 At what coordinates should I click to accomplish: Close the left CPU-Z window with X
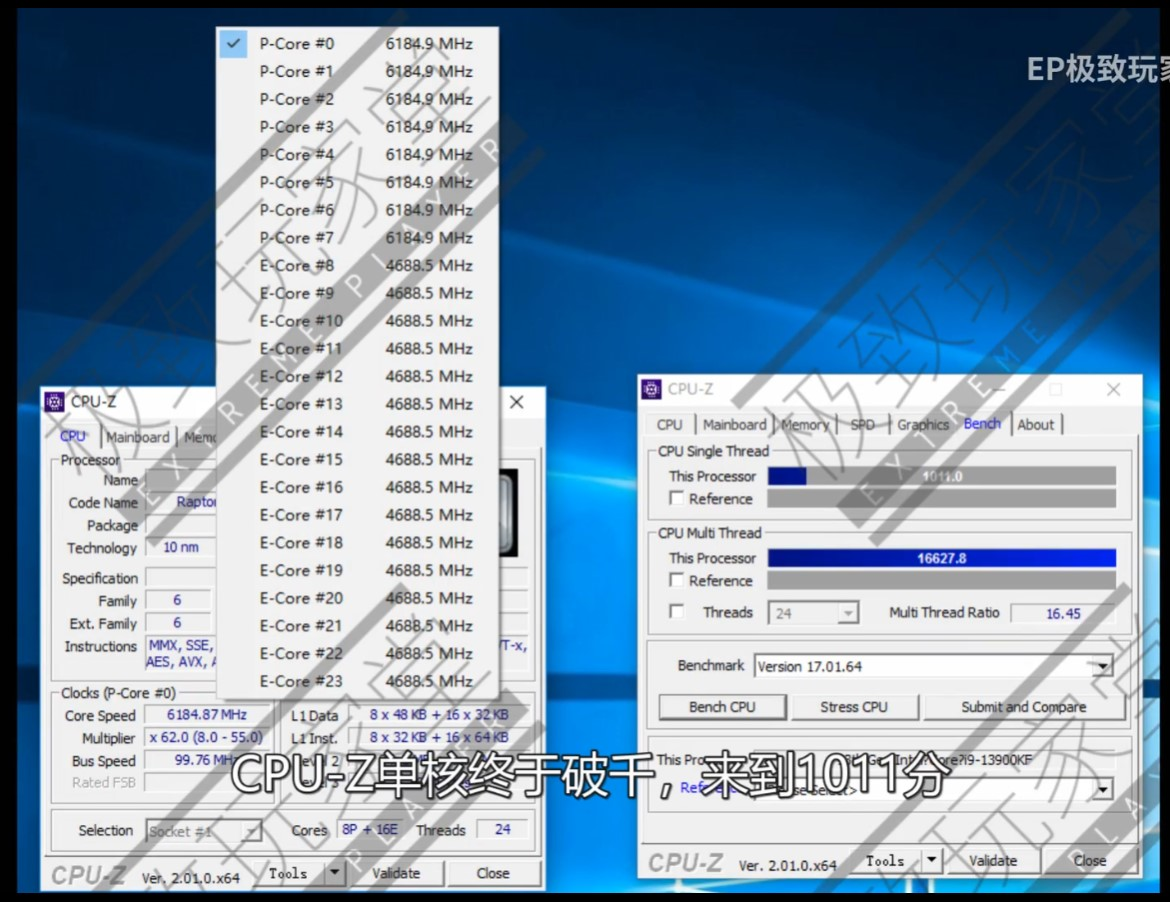516,402
